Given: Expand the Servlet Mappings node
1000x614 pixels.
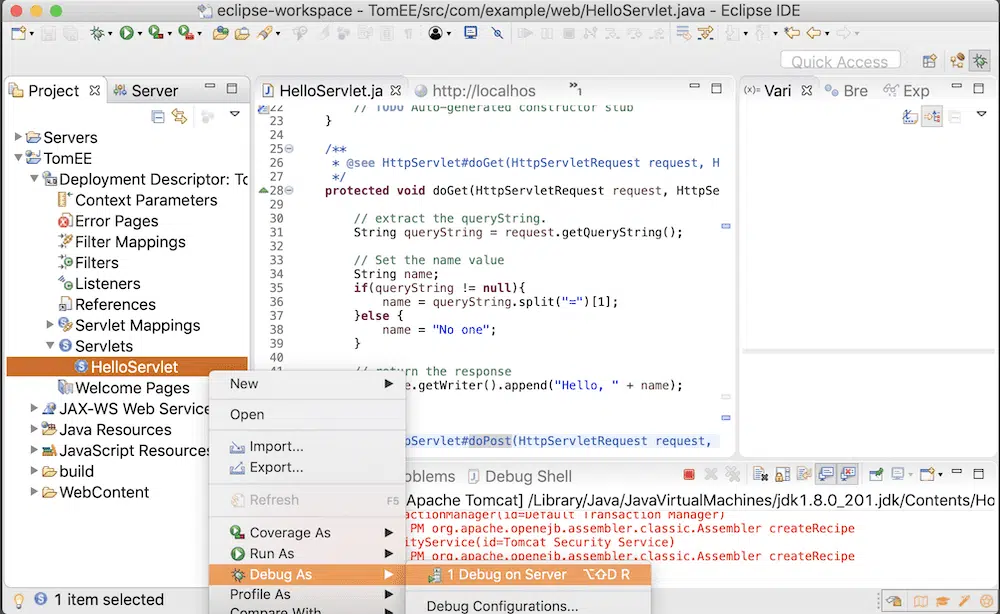Looking at the screenshot, I should pyautogui.click(x=51, y=325).
